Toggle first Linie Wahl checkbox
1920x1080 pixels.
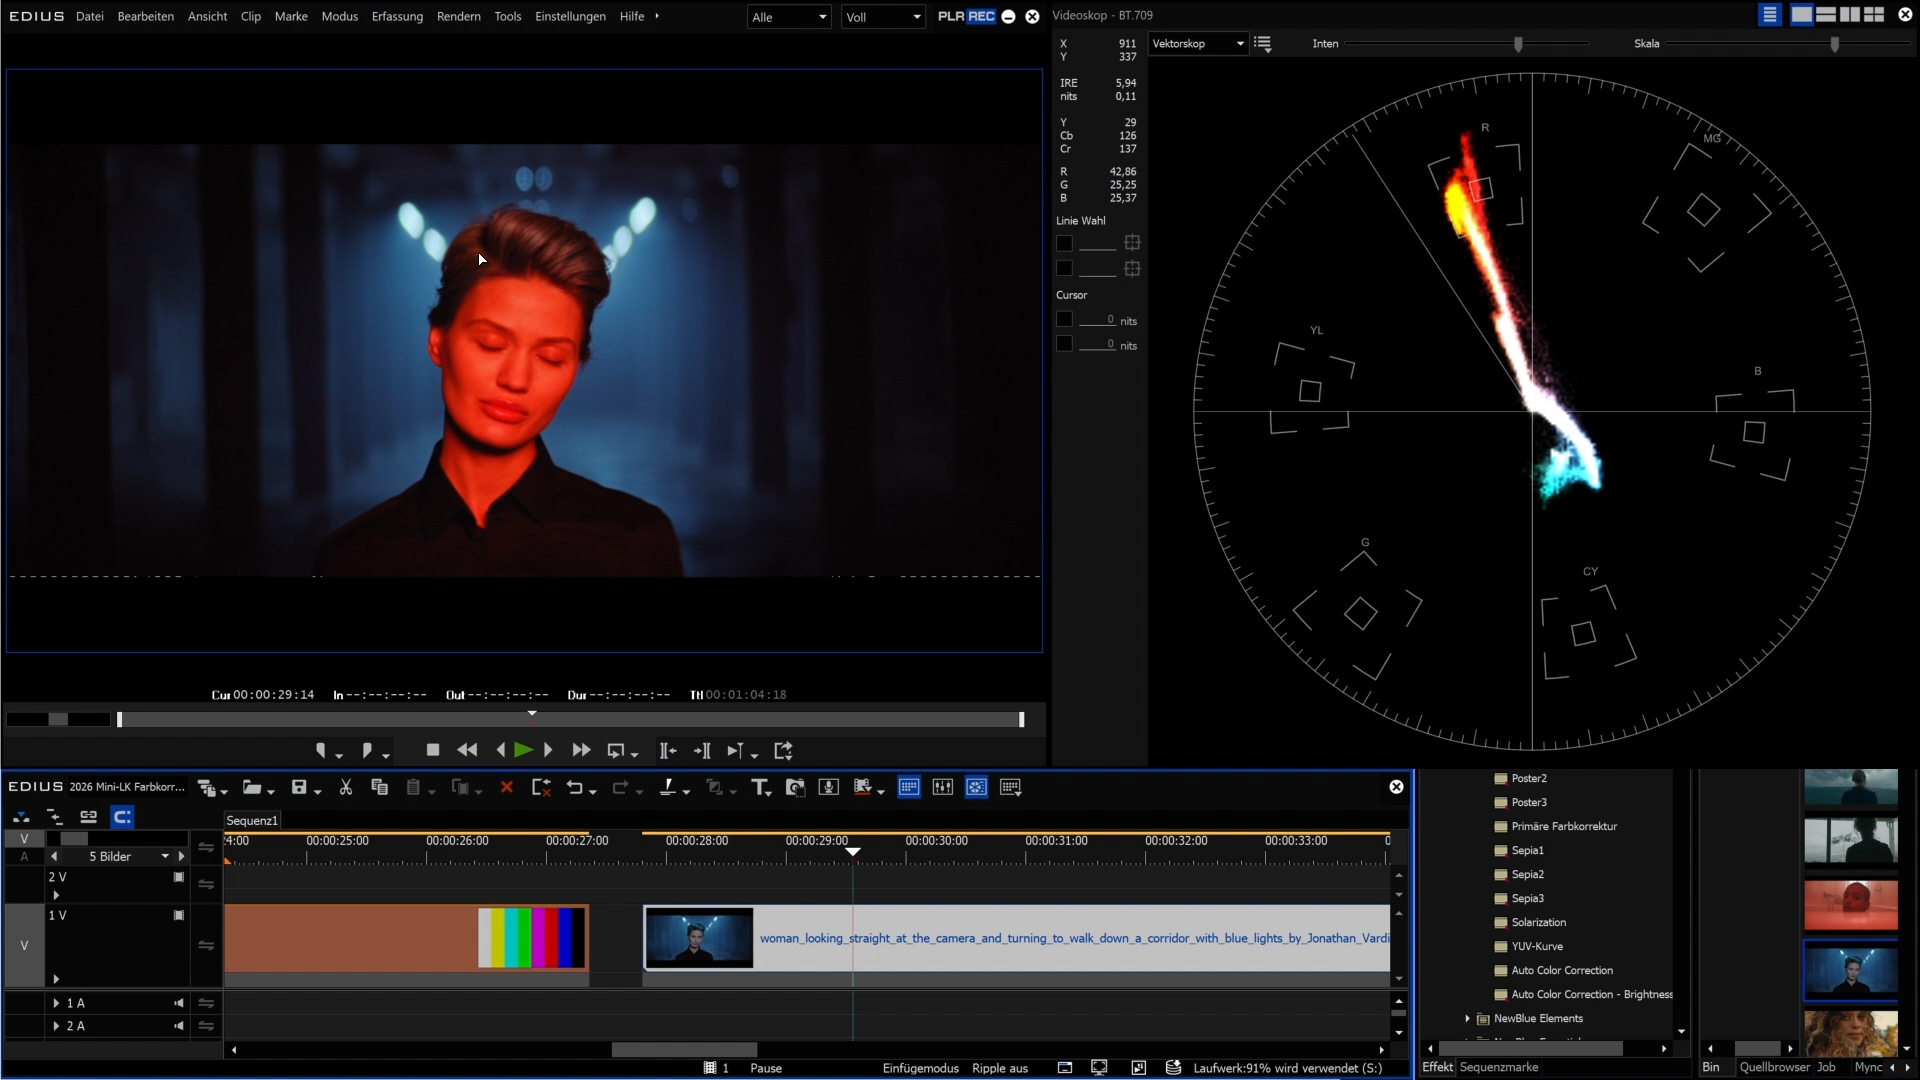click(1064, 243)
